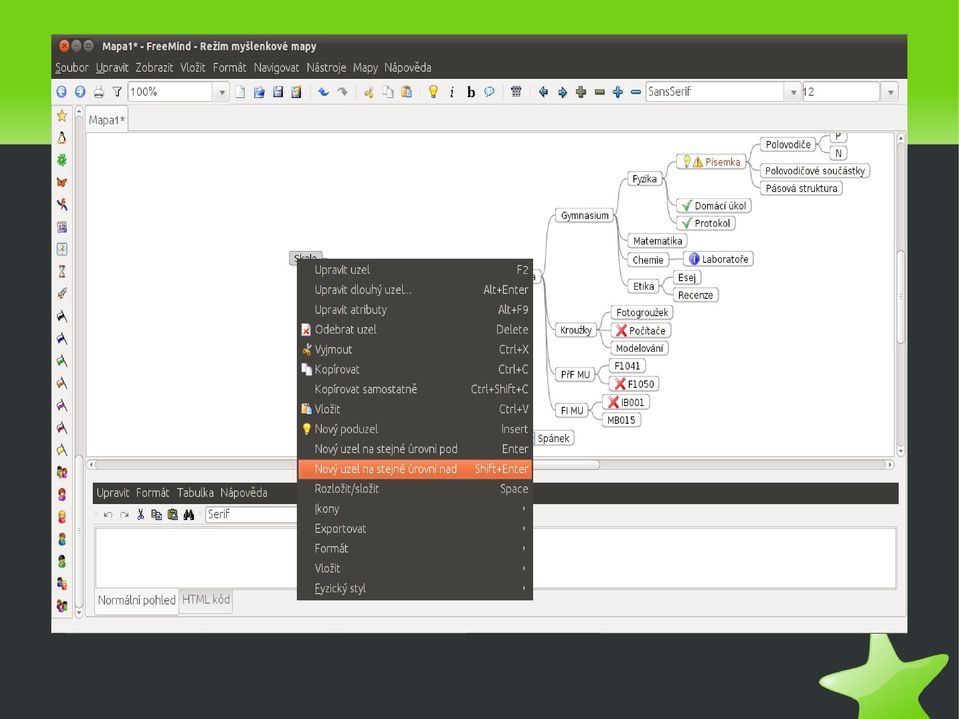Viewport: 959px width, 719px height.
Task: Open the Navigovat menu
Action: point(276,67)
